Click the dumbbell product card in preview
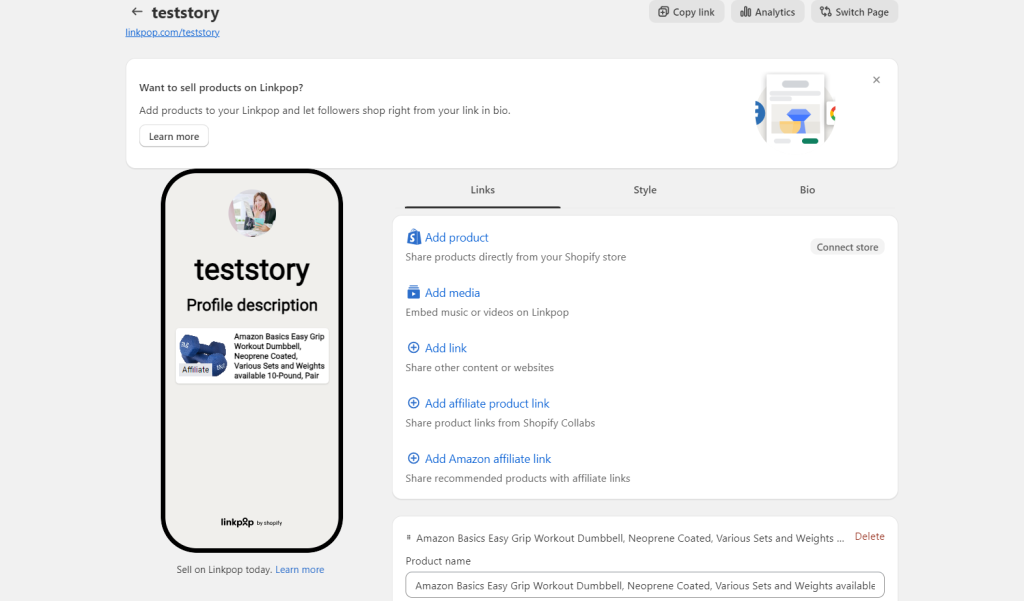 point(252,356)
